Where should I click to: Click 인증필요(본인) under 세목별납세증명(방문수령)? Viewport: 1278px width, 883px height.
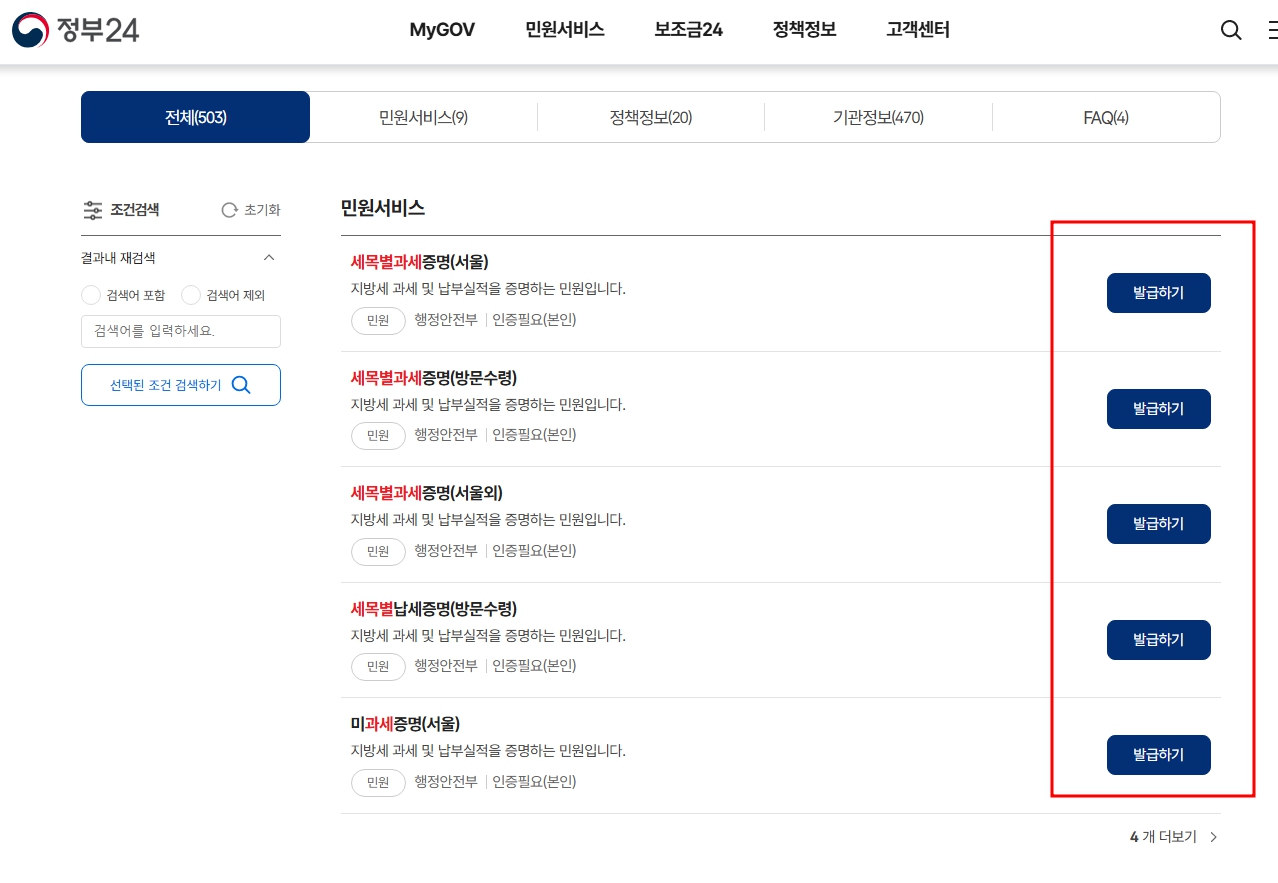[534, 666]
